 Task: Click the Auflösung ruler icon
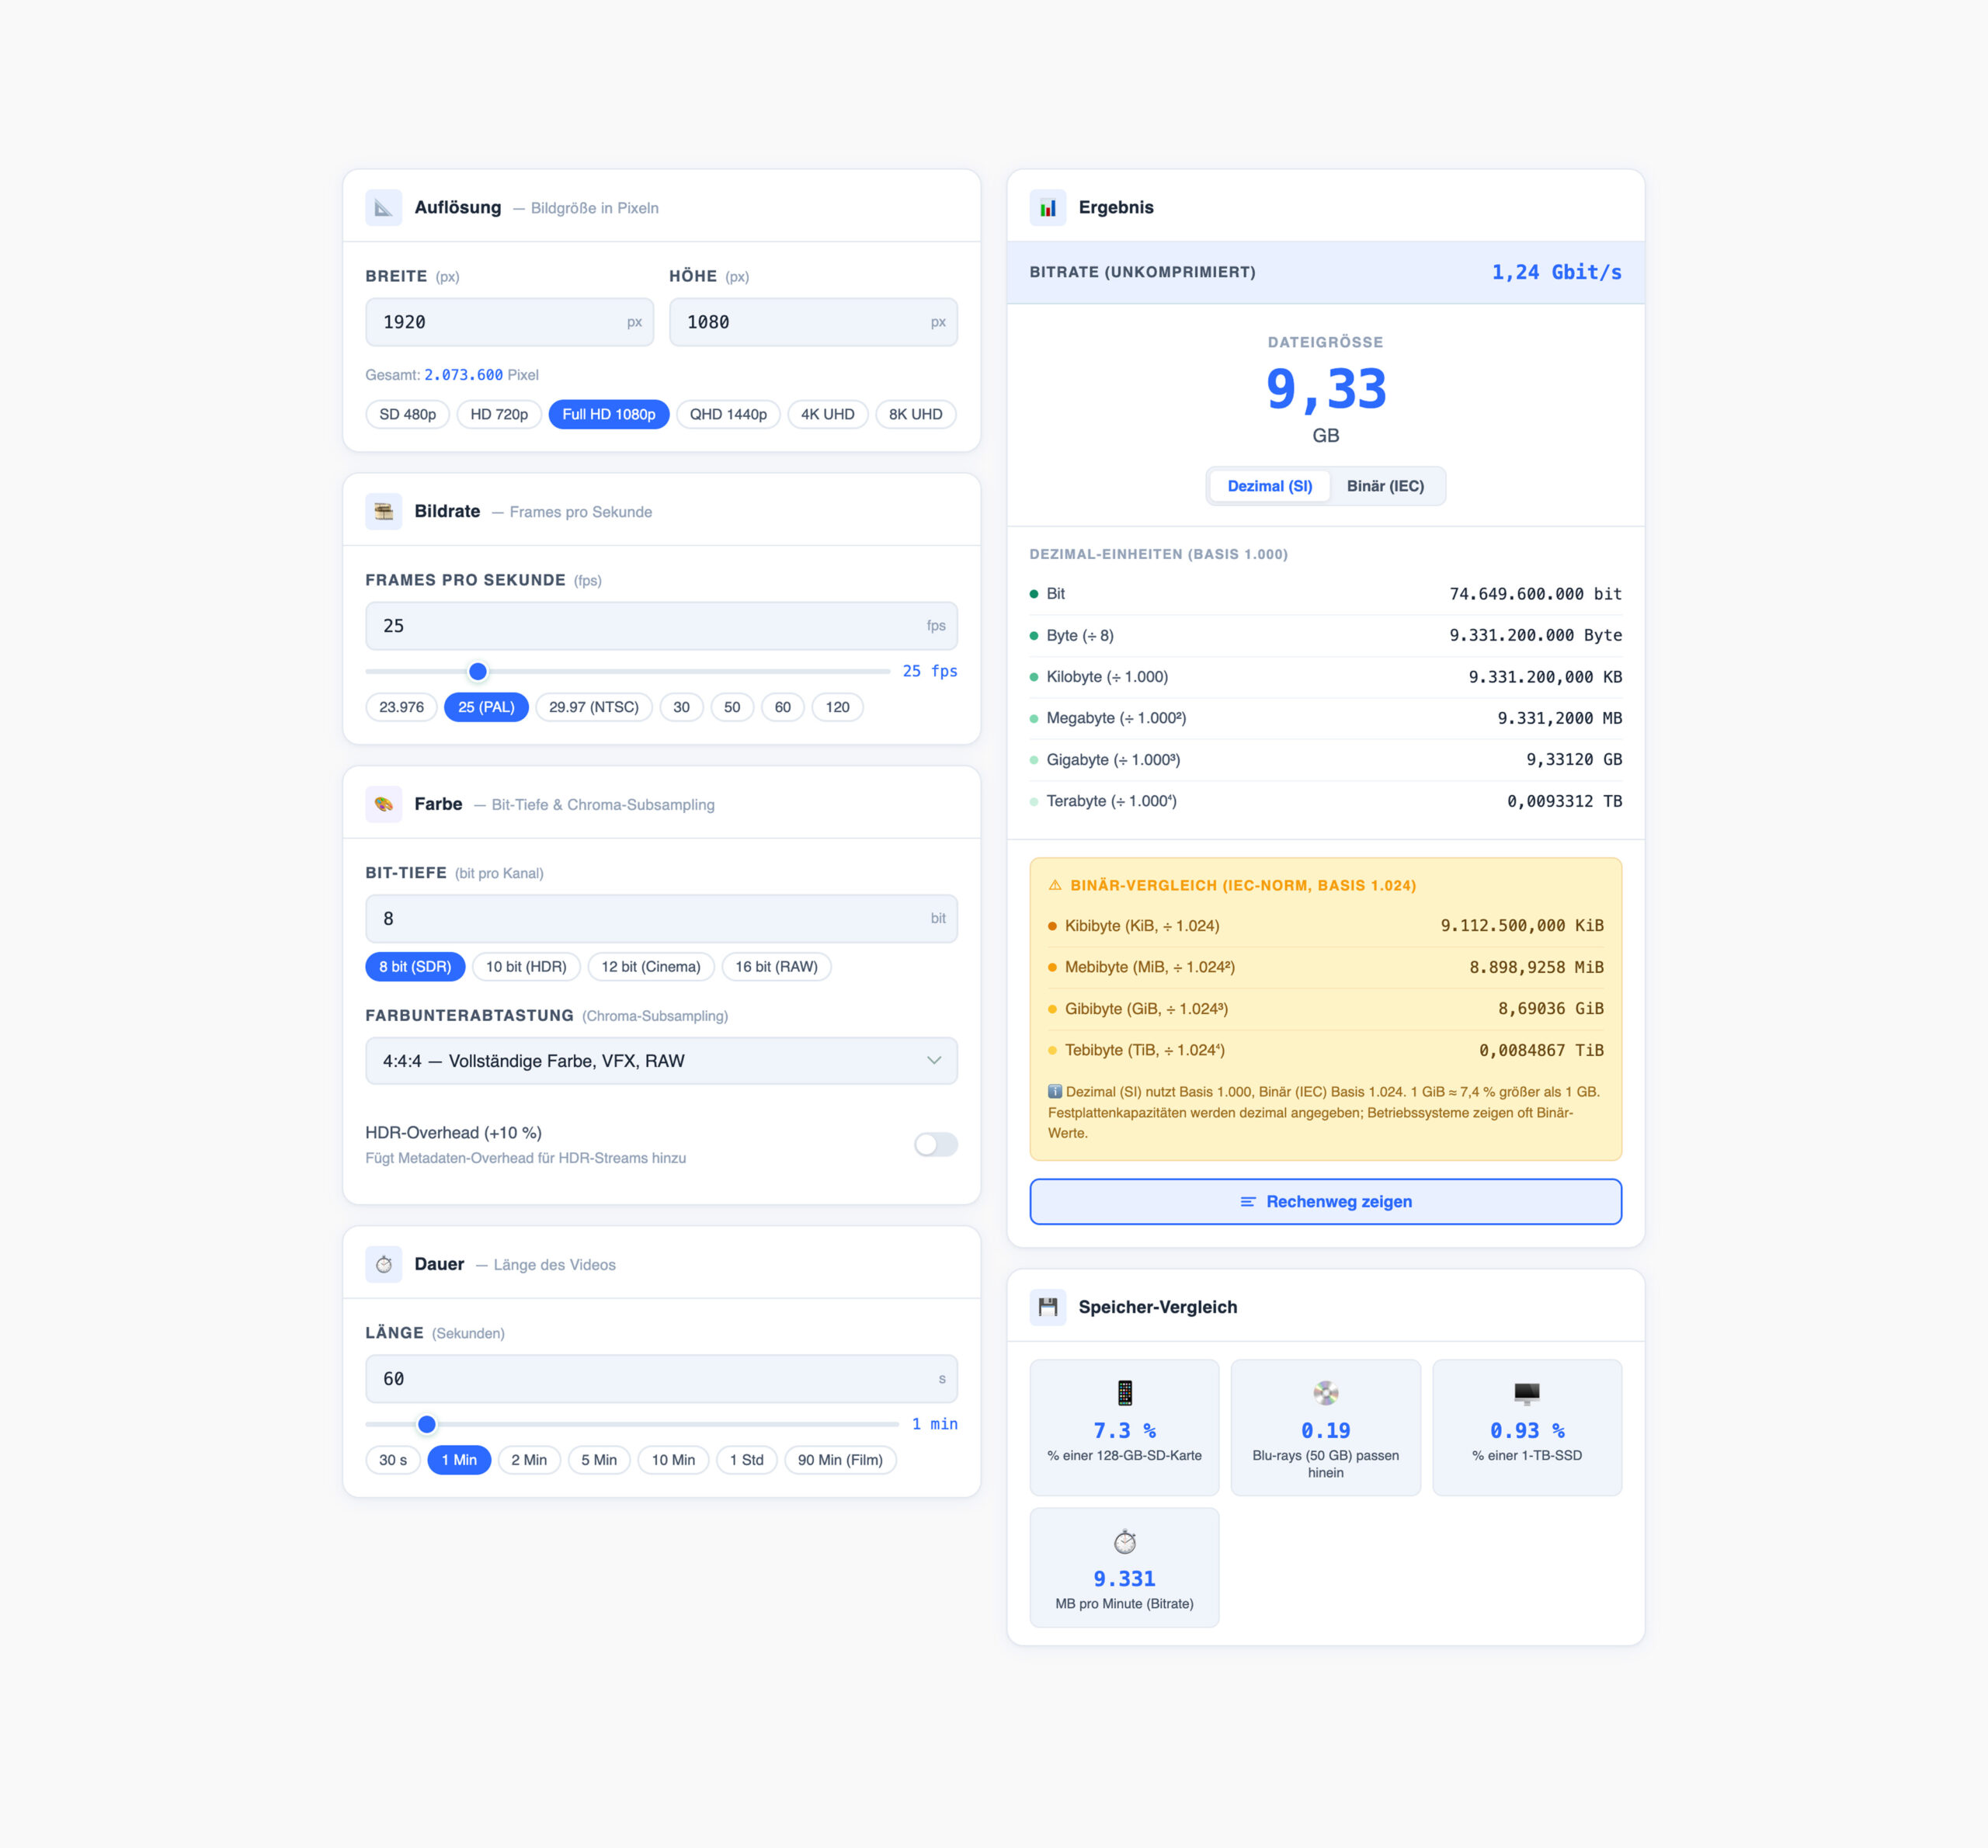(x=383, y=208)
